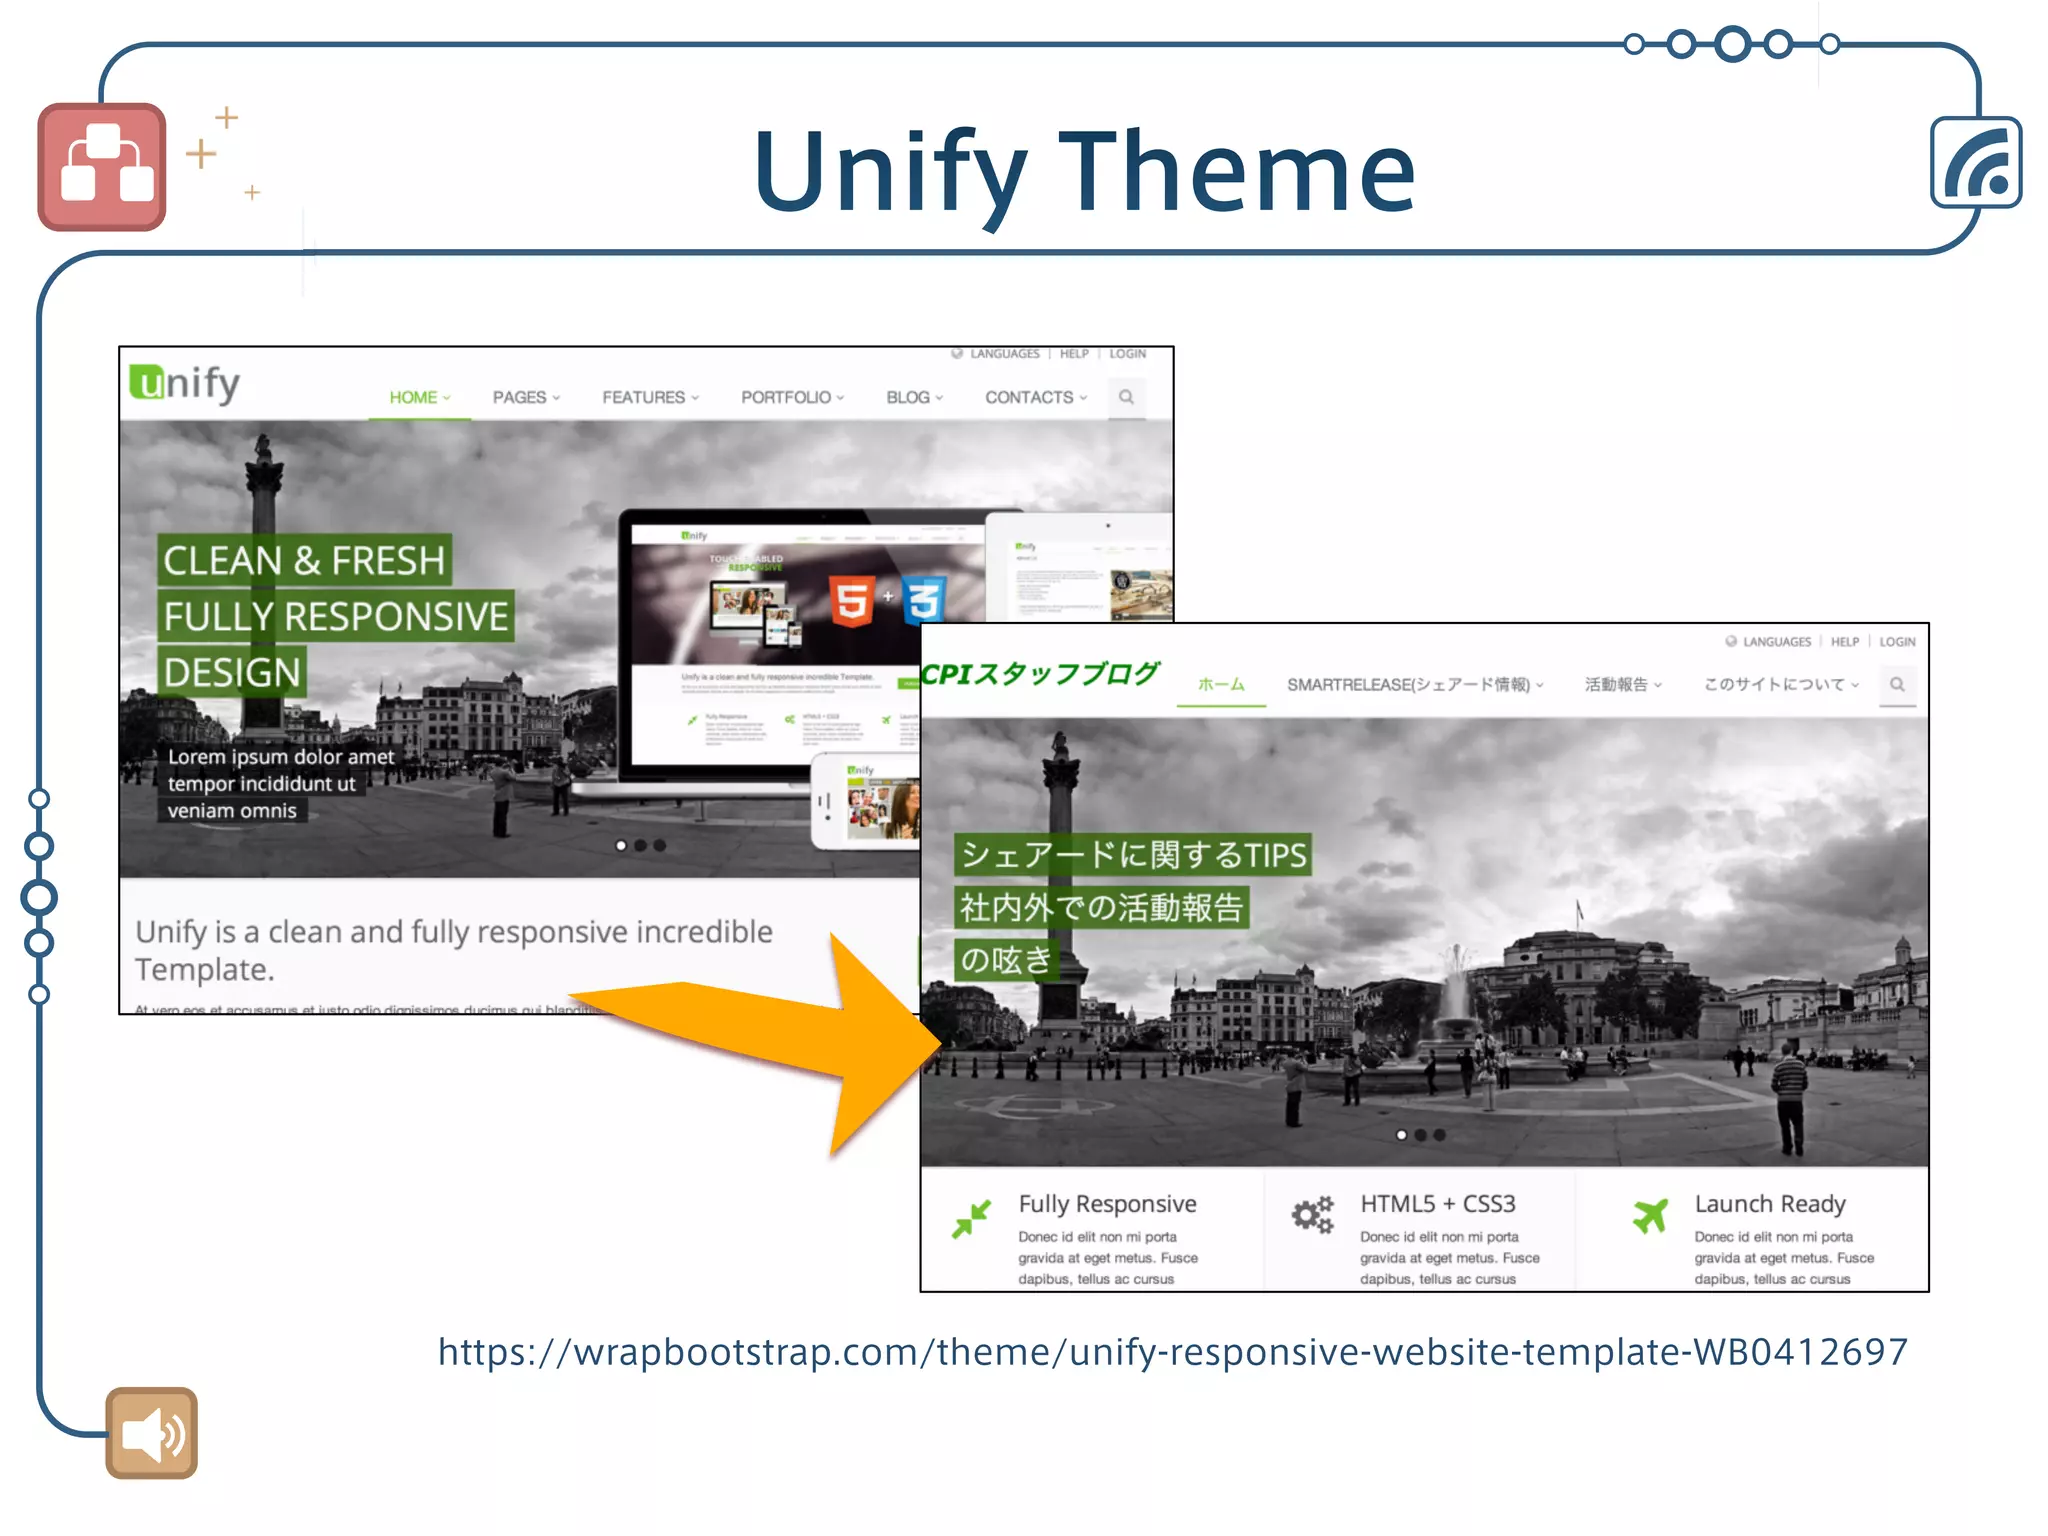Click the シェアードに関するTIPS caption
2048x1536 pixels.
click(x=1133, y=855)
